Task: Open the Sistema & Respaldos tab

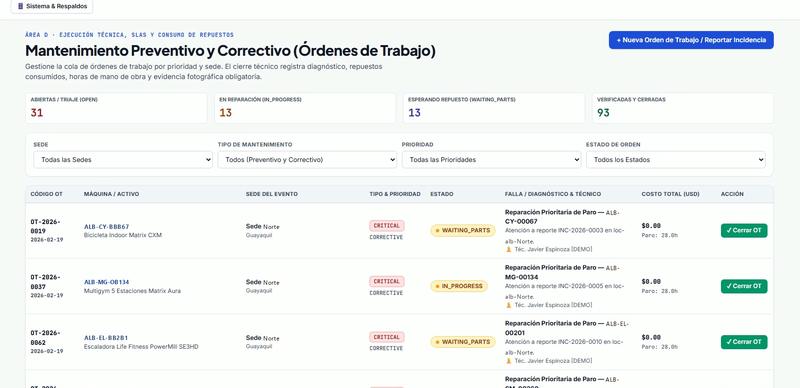Action: pos(52,7)
